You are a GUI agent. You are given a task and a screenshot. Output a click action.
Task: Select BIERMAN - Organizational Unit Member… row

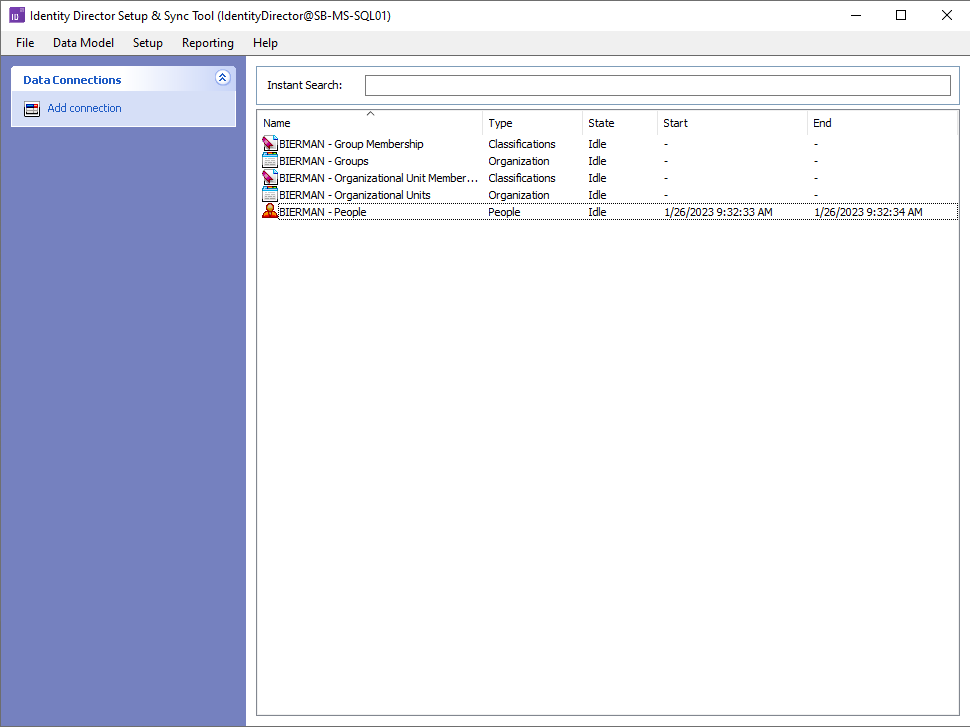coord(609,178)
